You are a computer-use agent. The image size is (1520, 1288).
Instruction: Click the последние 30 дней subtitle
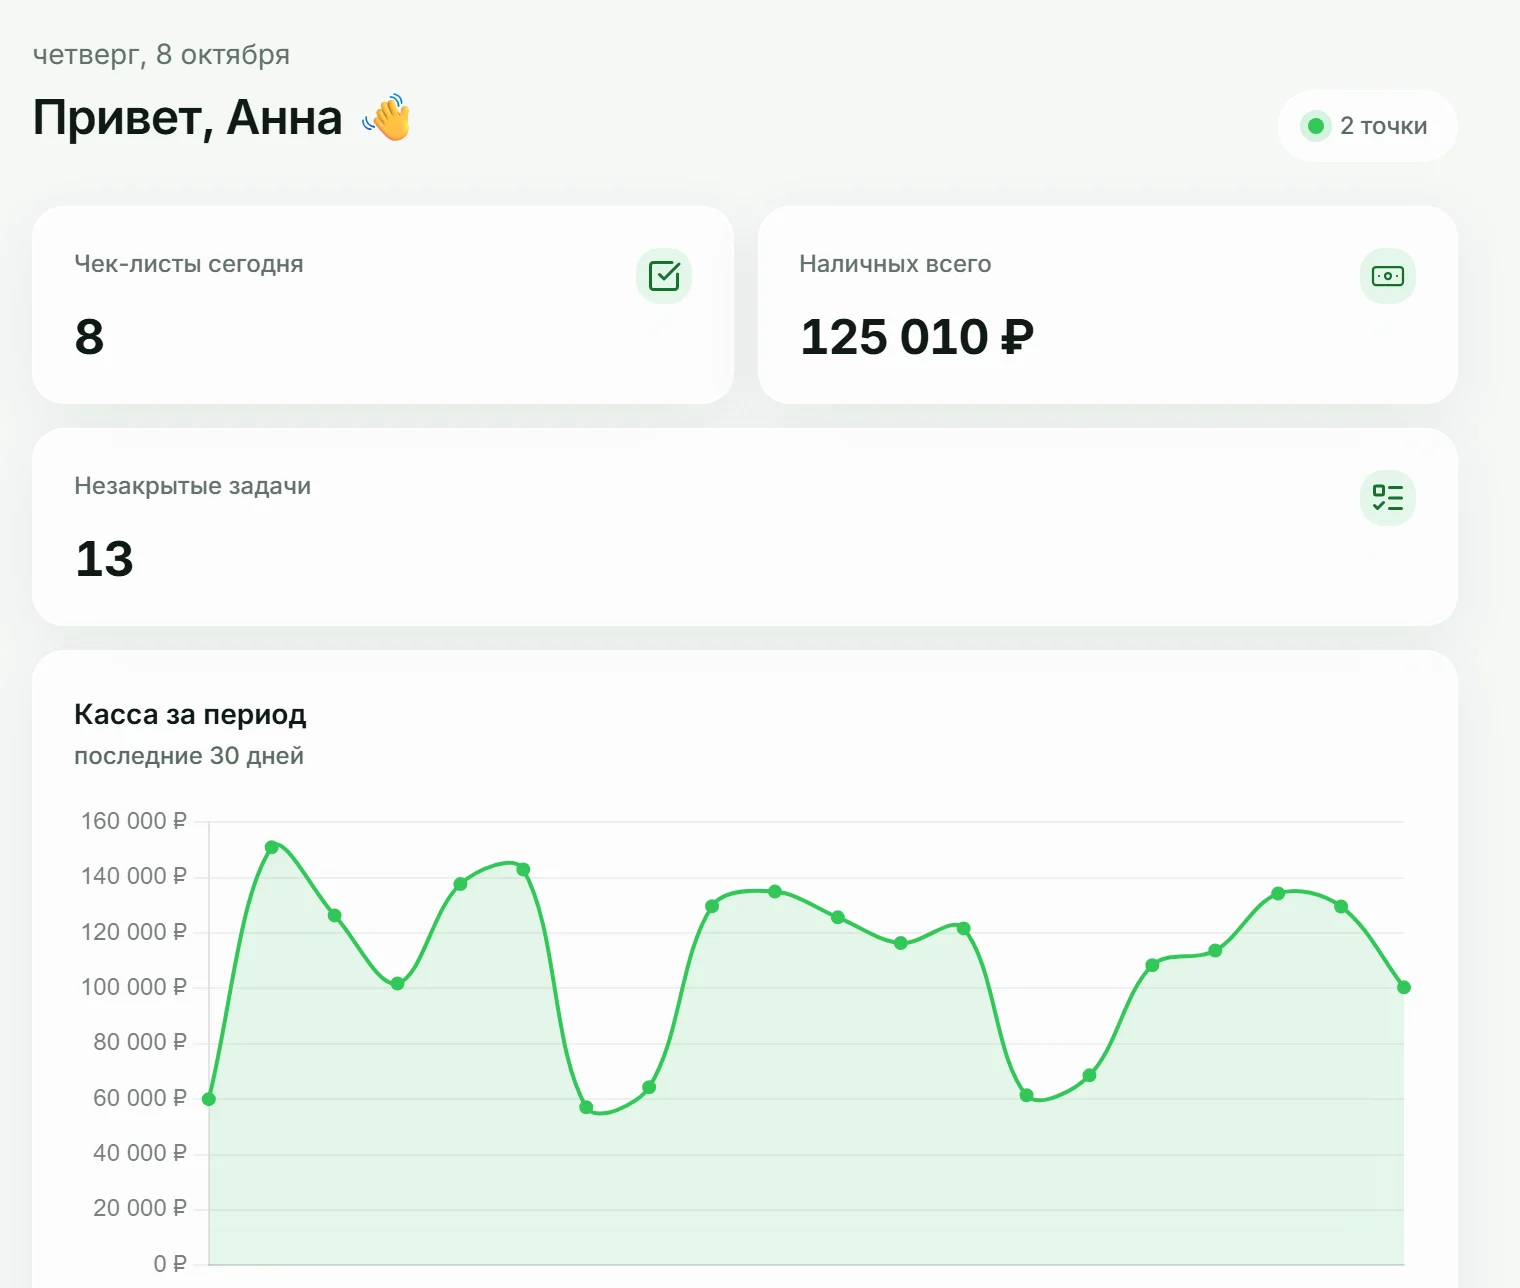click(189, 756)
